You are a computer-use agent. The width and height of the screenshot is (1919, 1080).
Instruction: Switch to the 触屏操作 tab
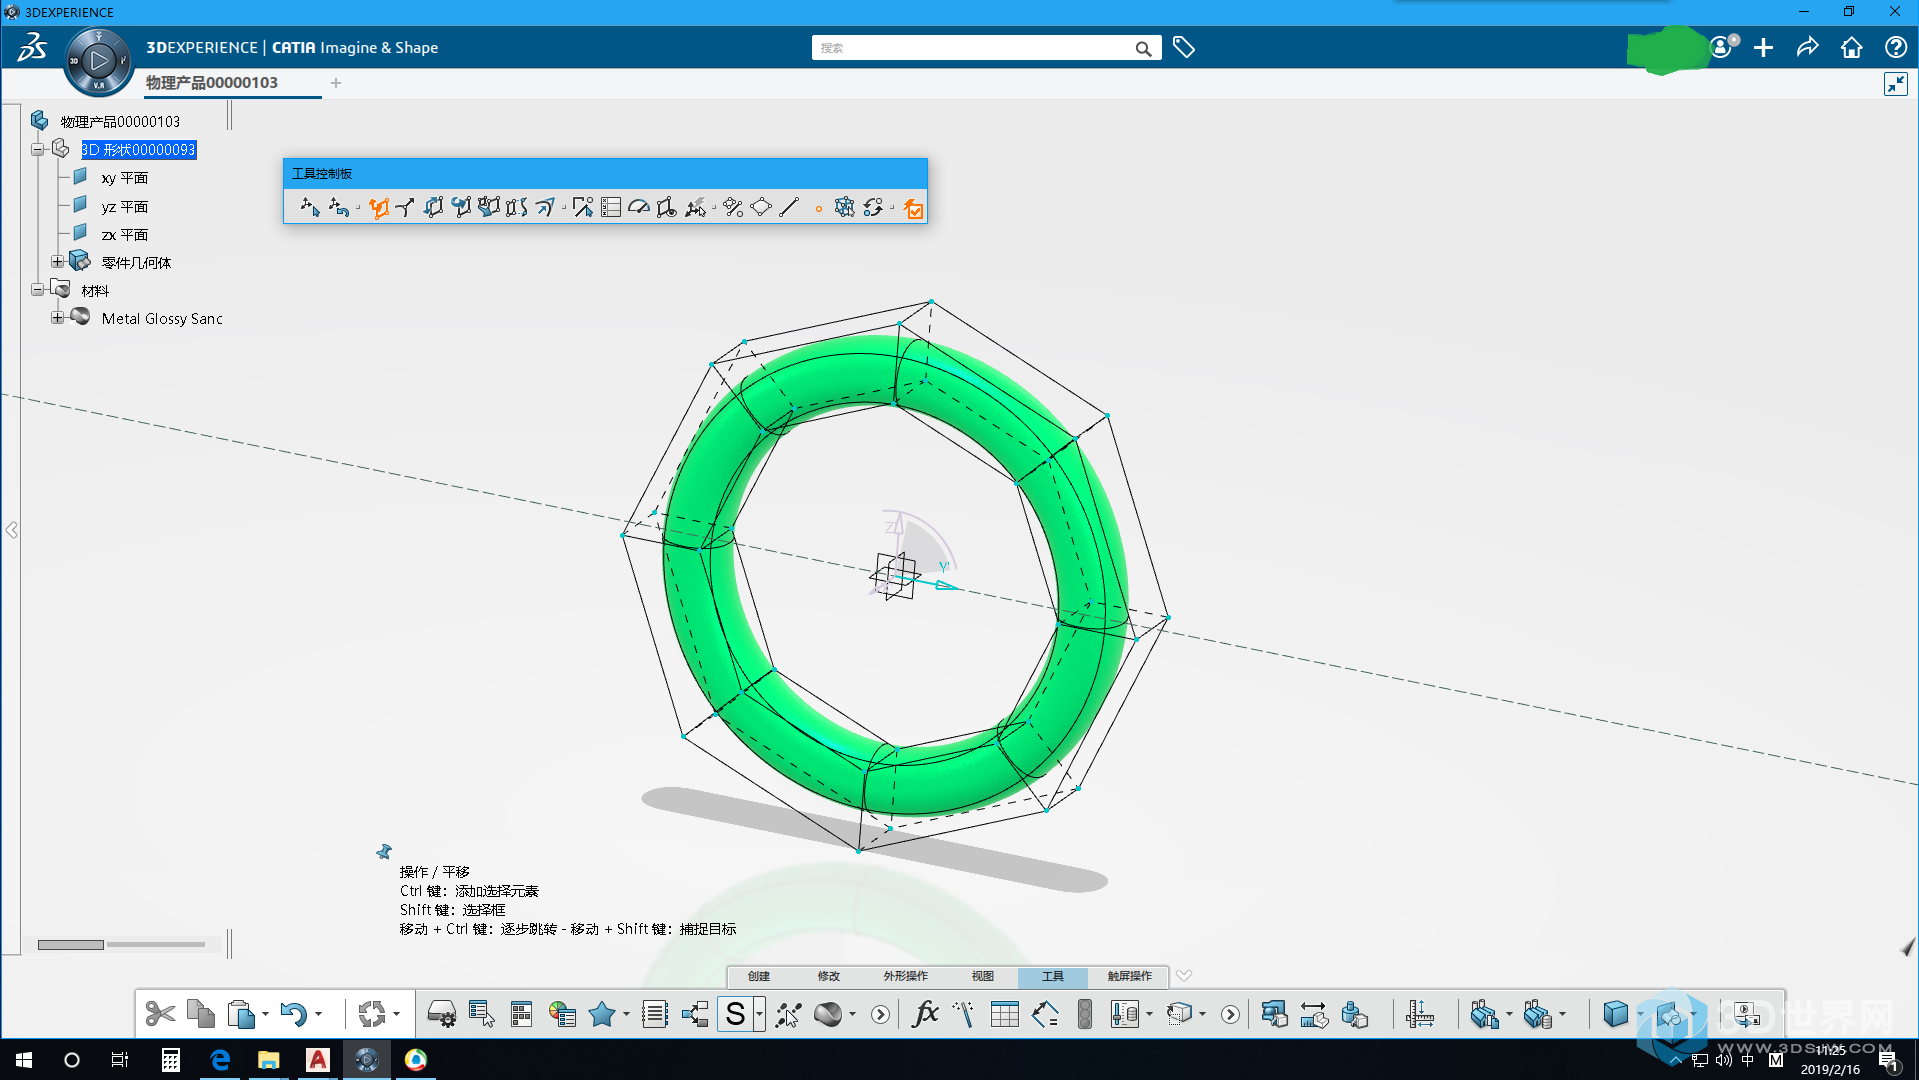1129,976
